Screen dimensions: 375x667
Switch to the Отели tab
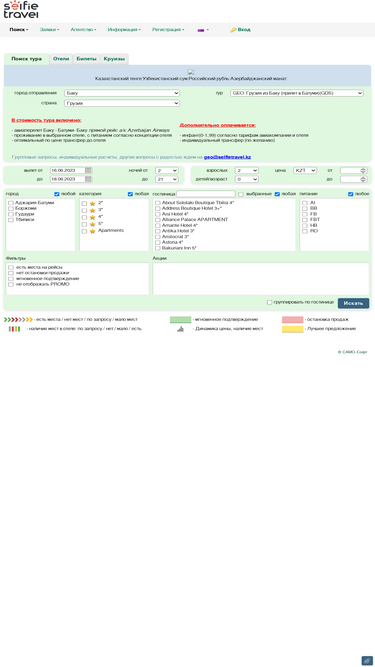(x=61, y=59)
